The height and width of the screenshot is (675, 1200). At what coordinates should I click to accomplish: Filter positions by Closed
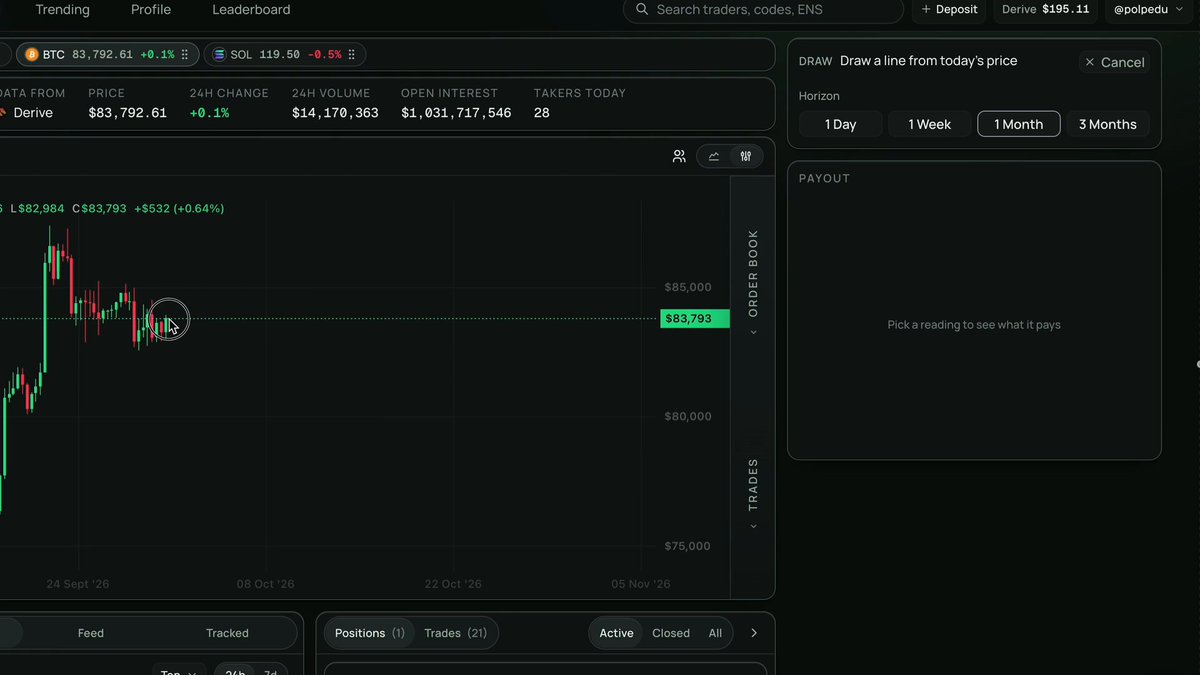(x=671, y=633)
